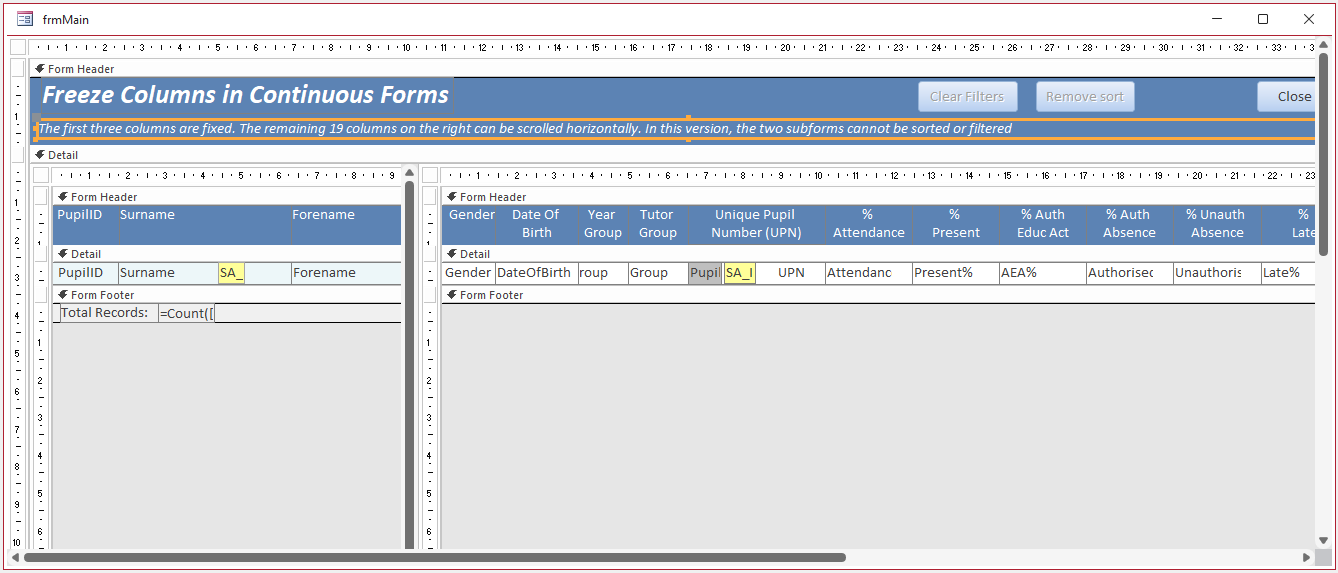Click the yellow SA_I control in right subform
1338x573 pixels.
point(740,273)
